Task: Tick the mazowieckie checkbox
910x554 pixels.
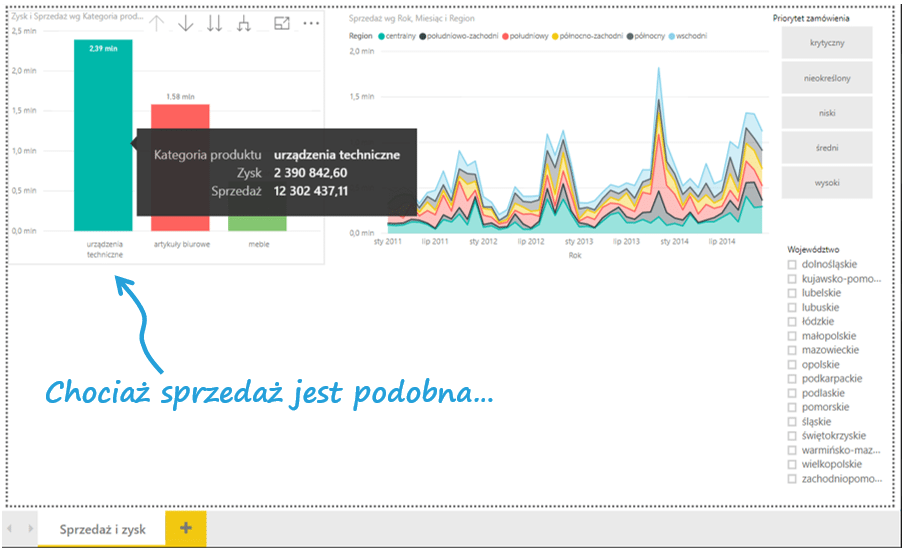Action: pos(792,350)
